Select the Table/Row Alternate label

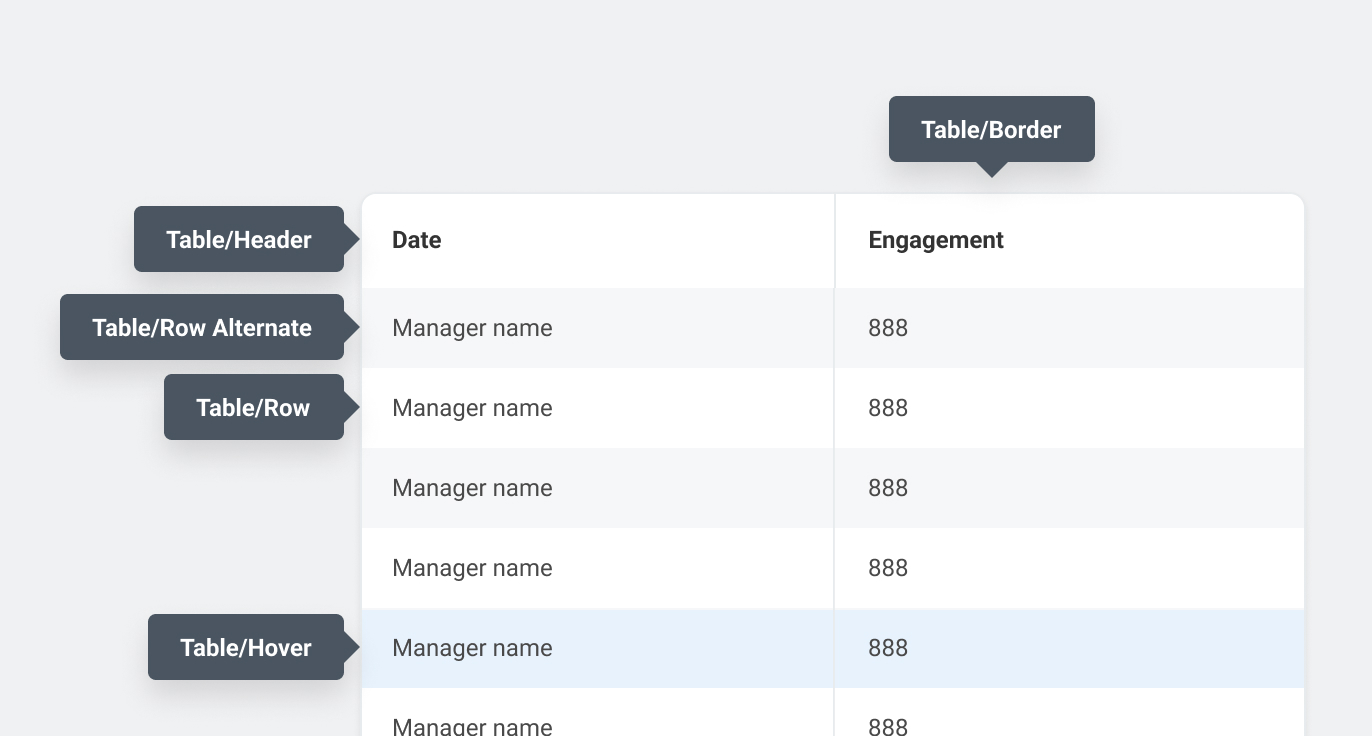[x=202, y=328]
